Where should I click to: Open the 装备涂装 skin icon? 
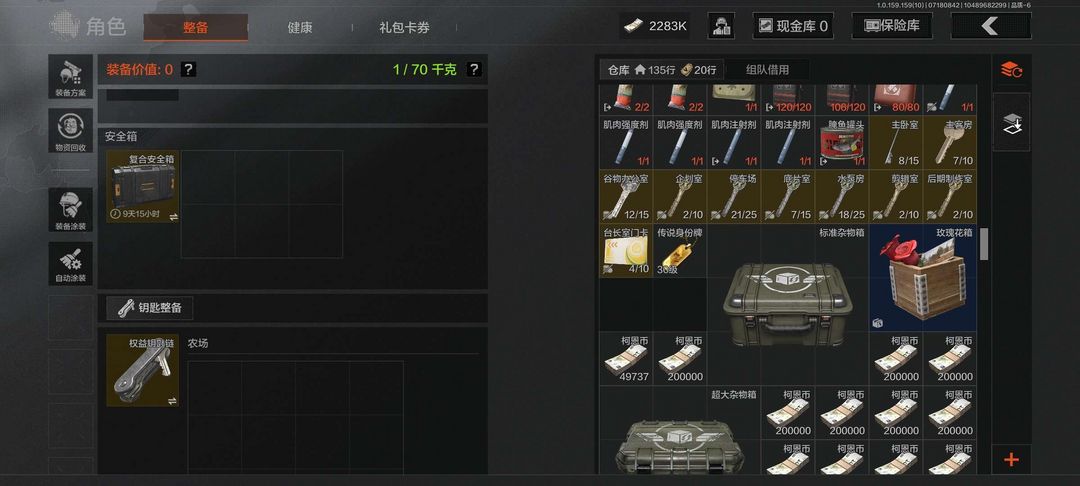[x=70, y=210]
